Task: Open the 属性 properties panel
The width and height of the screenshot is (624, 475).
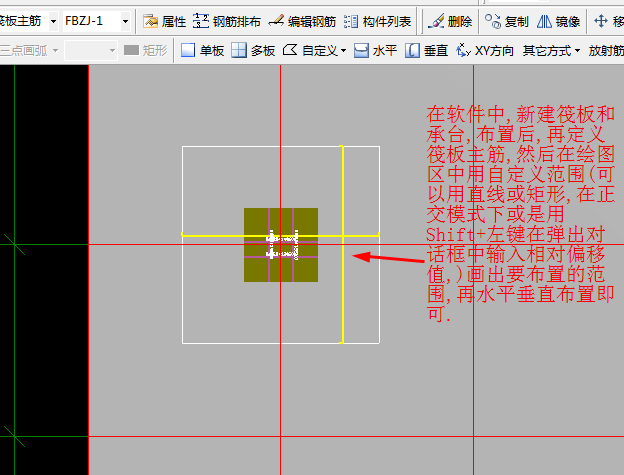Action: click(164, 21)
